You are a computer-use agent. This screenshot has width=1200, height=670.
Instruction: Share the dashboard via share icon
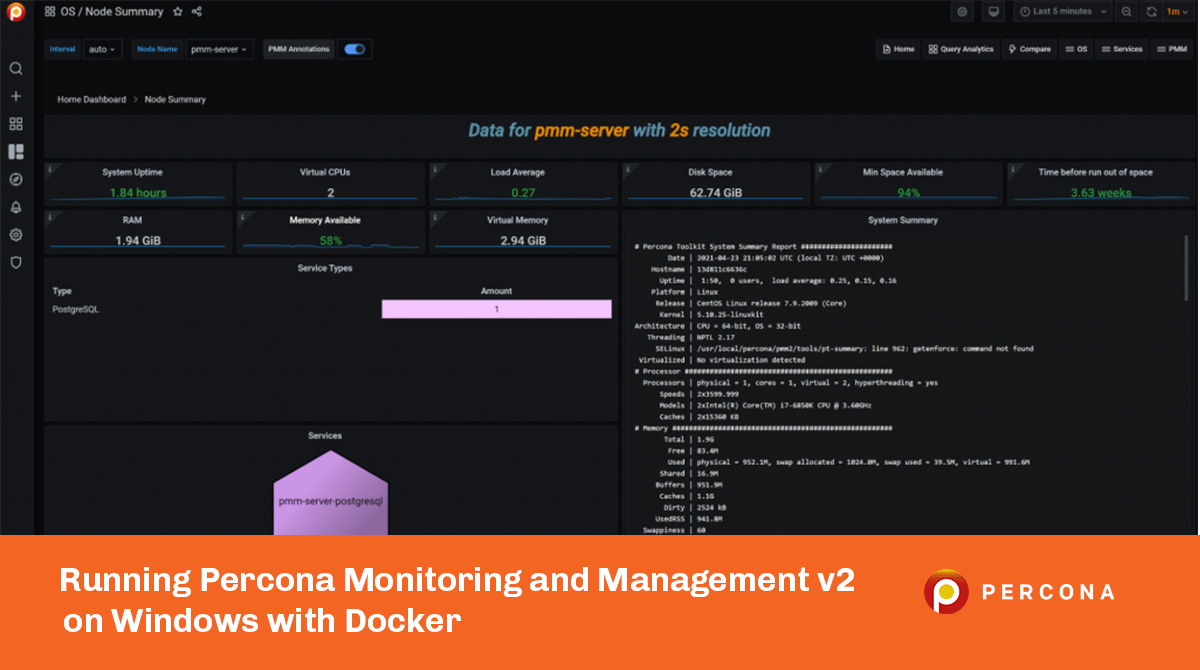(x=196, y=12)
